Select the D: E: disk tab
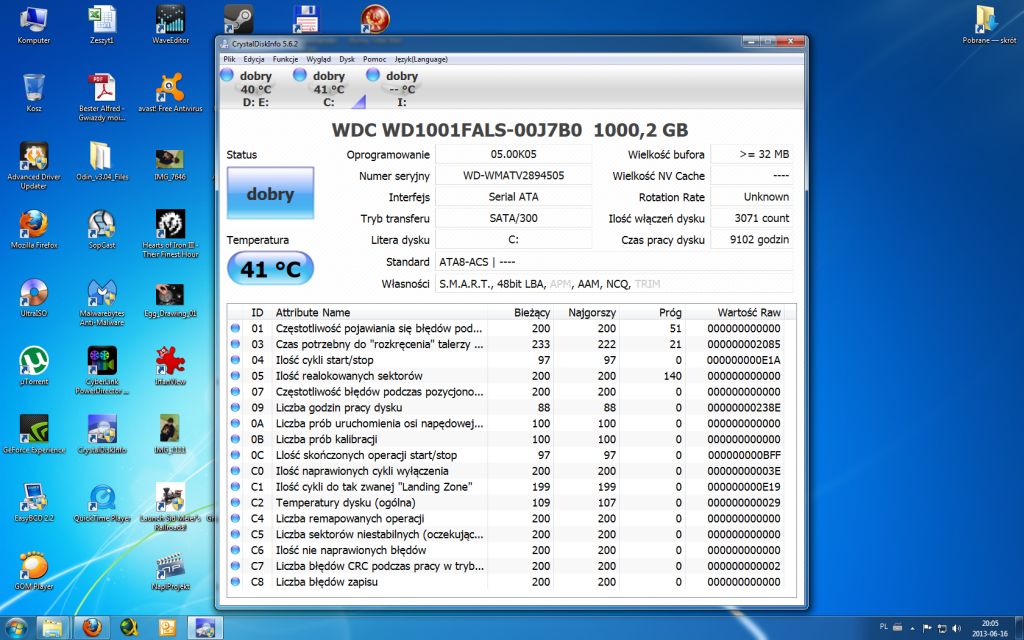 coord(255,88)
